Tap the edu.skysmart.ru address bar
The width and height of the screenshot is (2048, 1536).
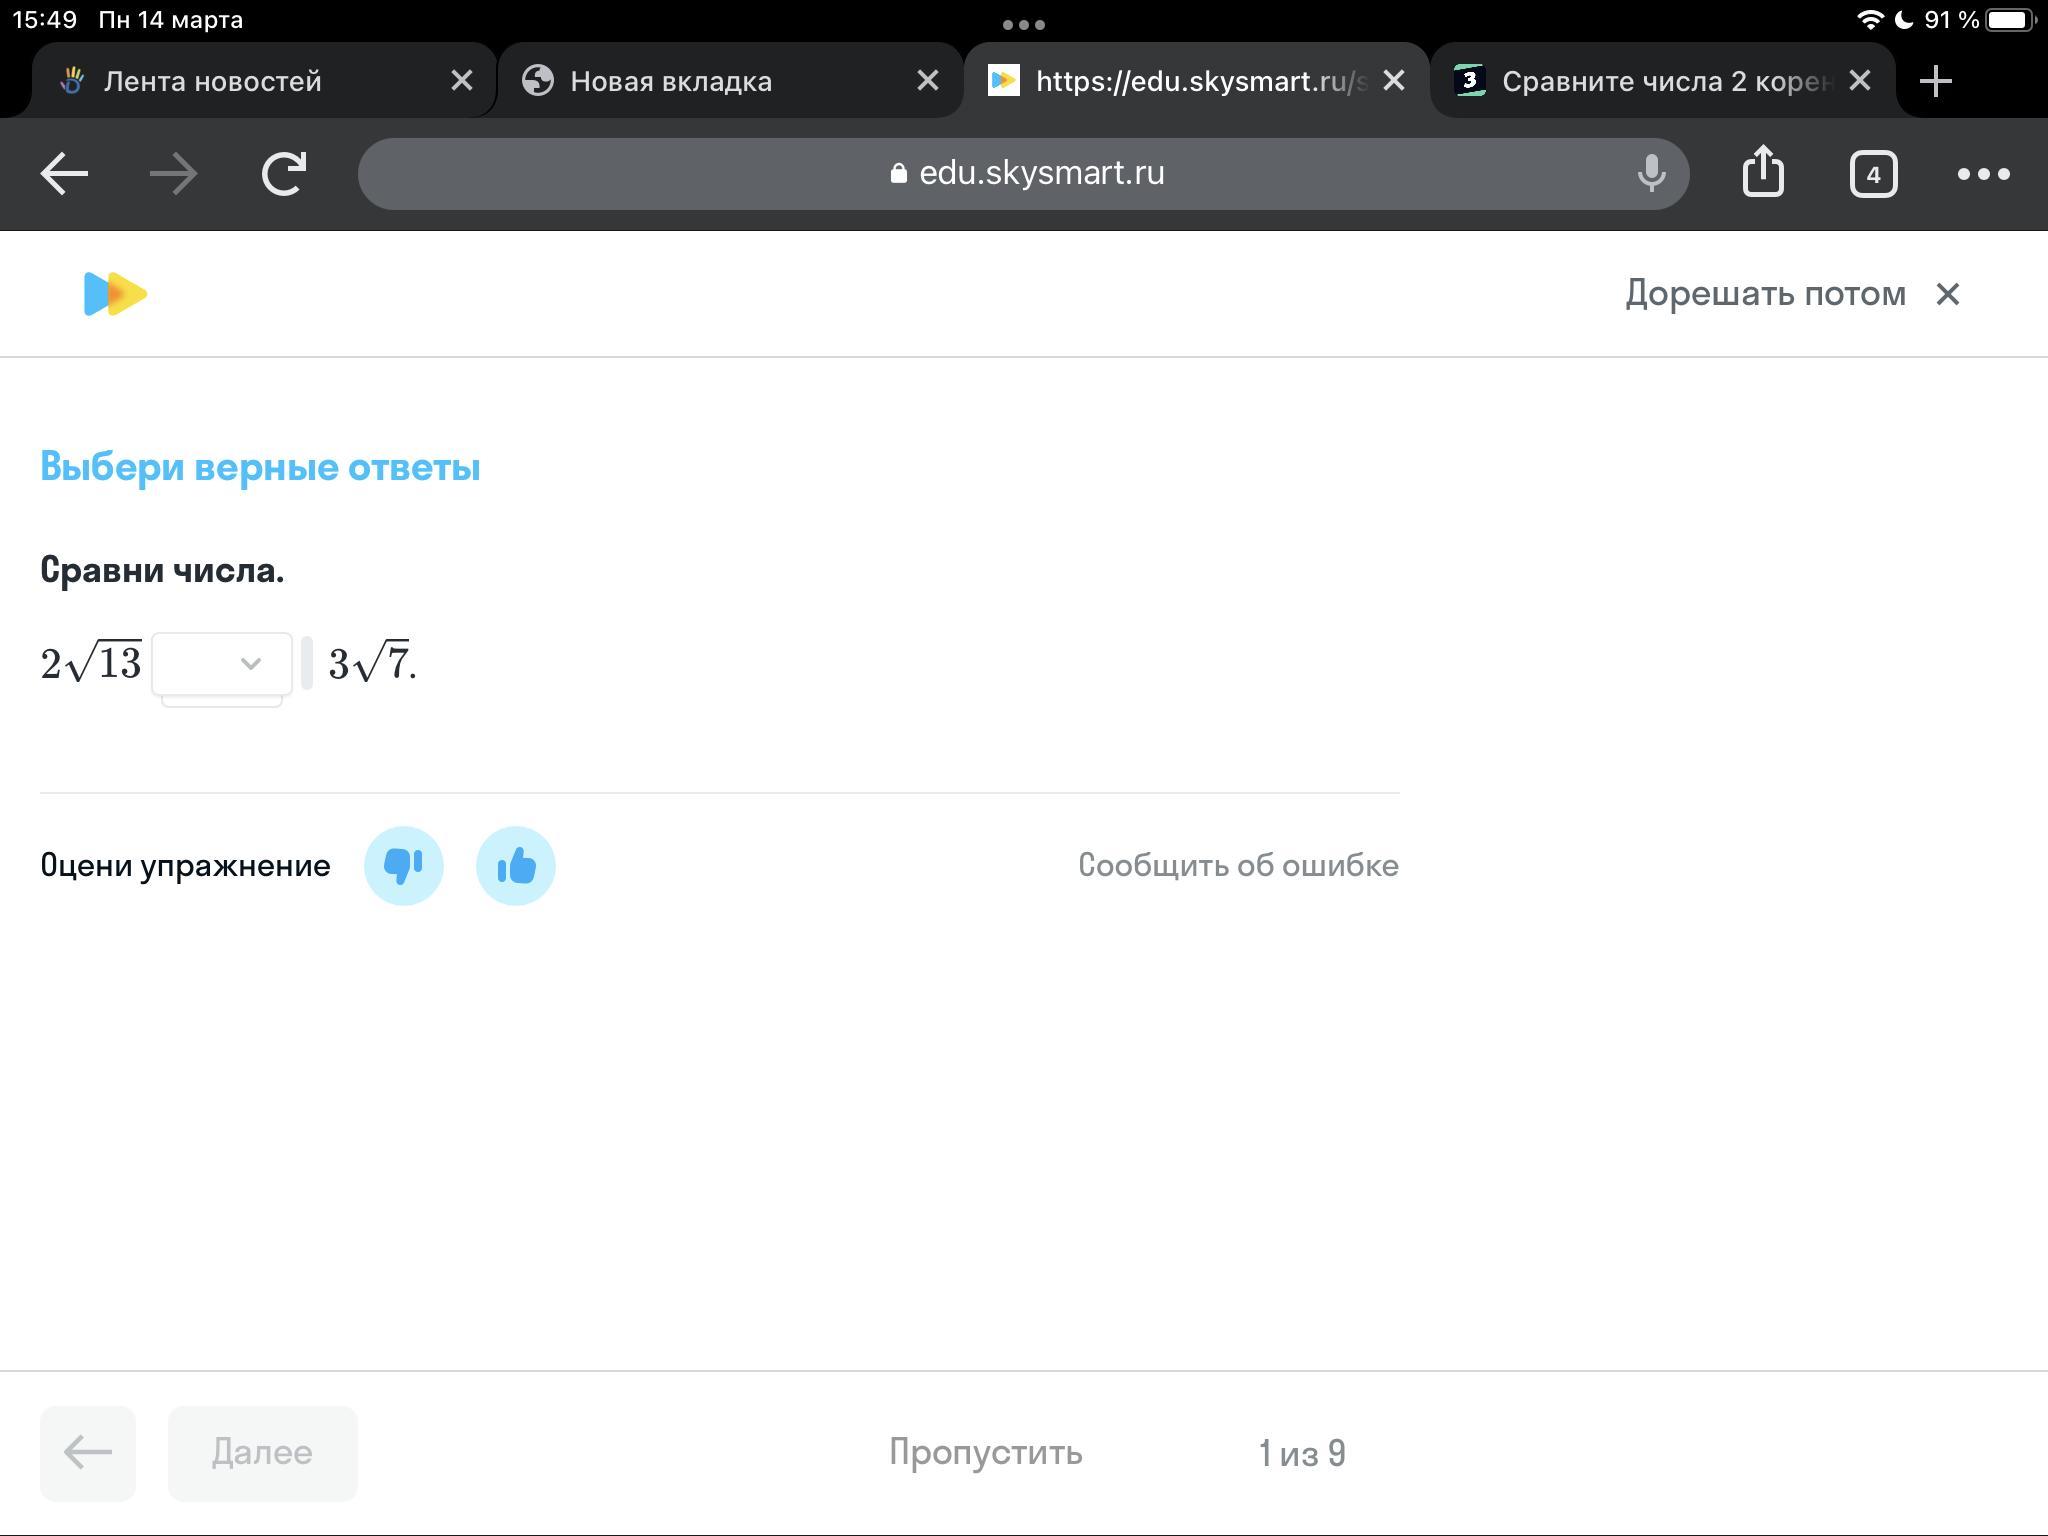1024,174
